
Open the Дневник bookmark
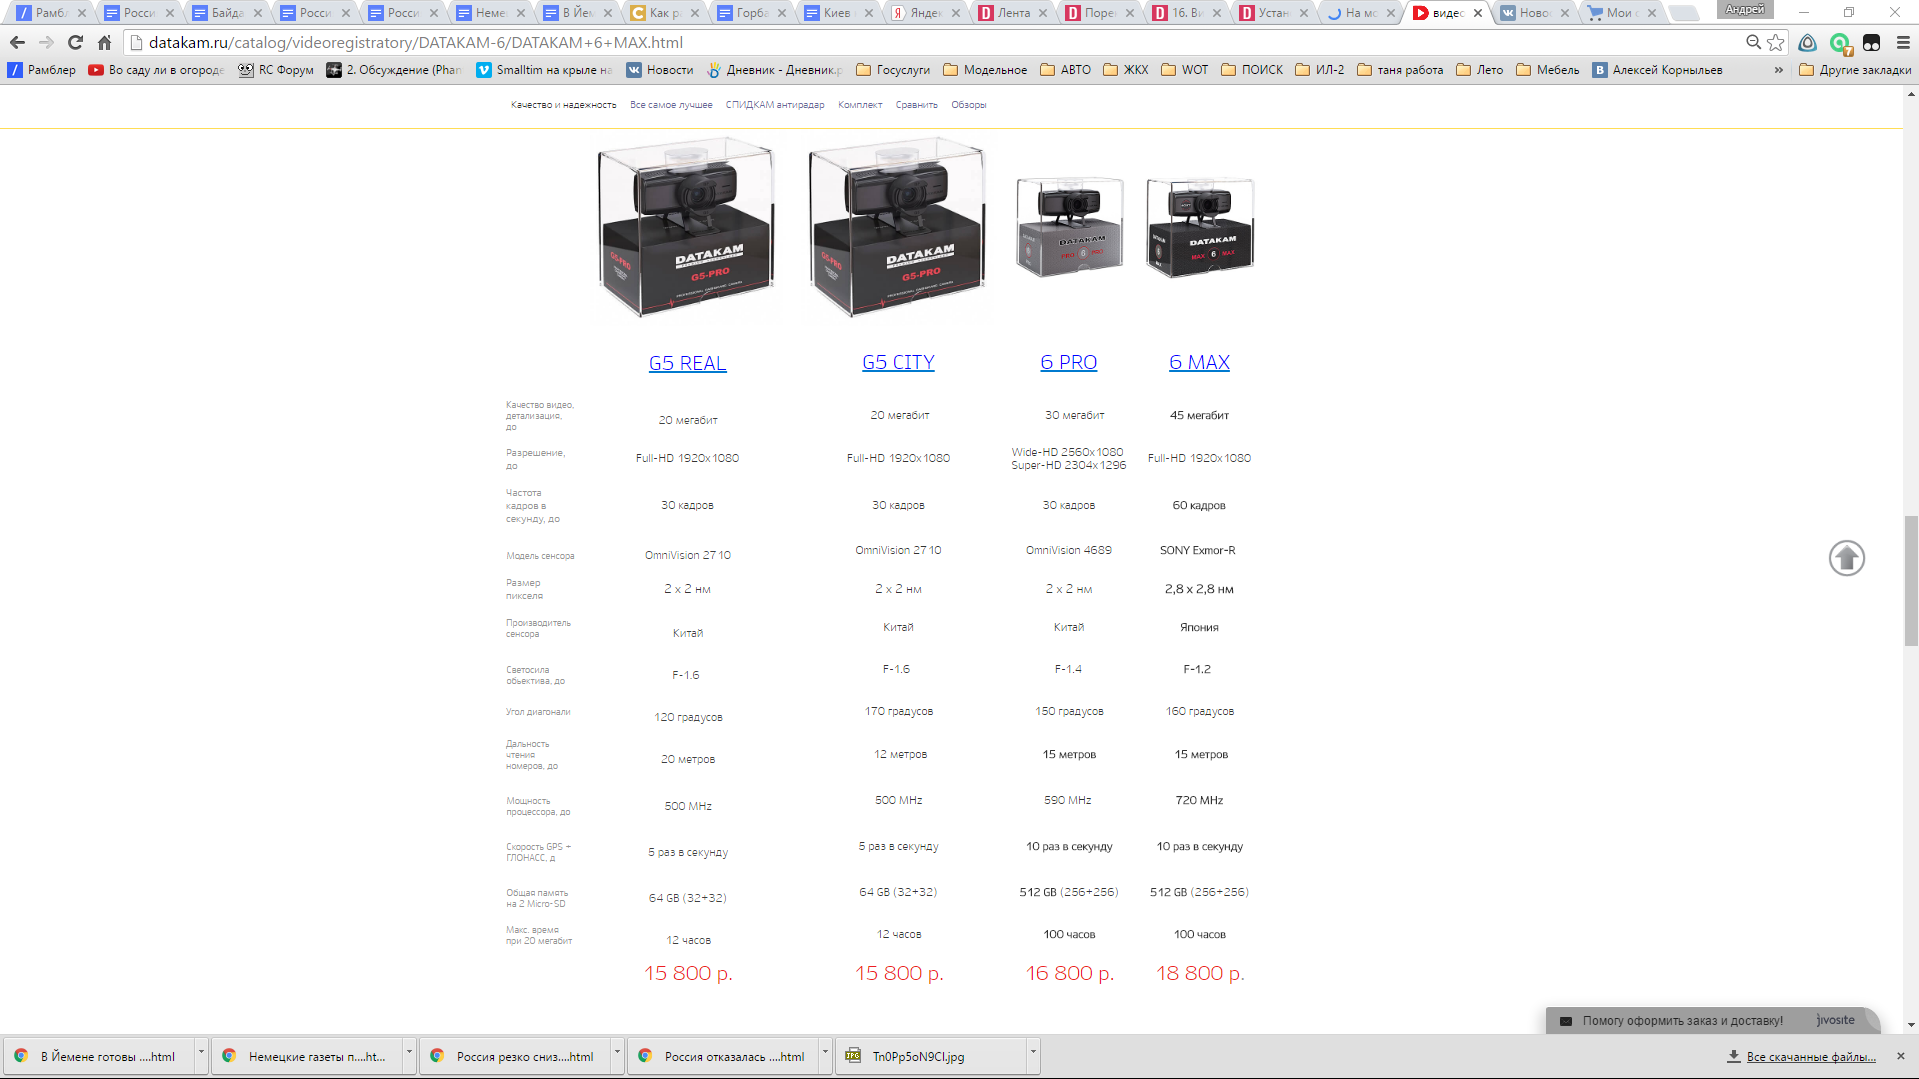coord(775,70)
